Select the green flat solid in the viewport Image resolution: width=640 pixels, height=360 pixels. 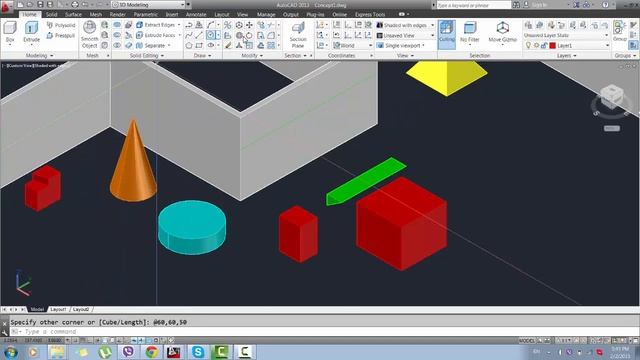point(366,180)
